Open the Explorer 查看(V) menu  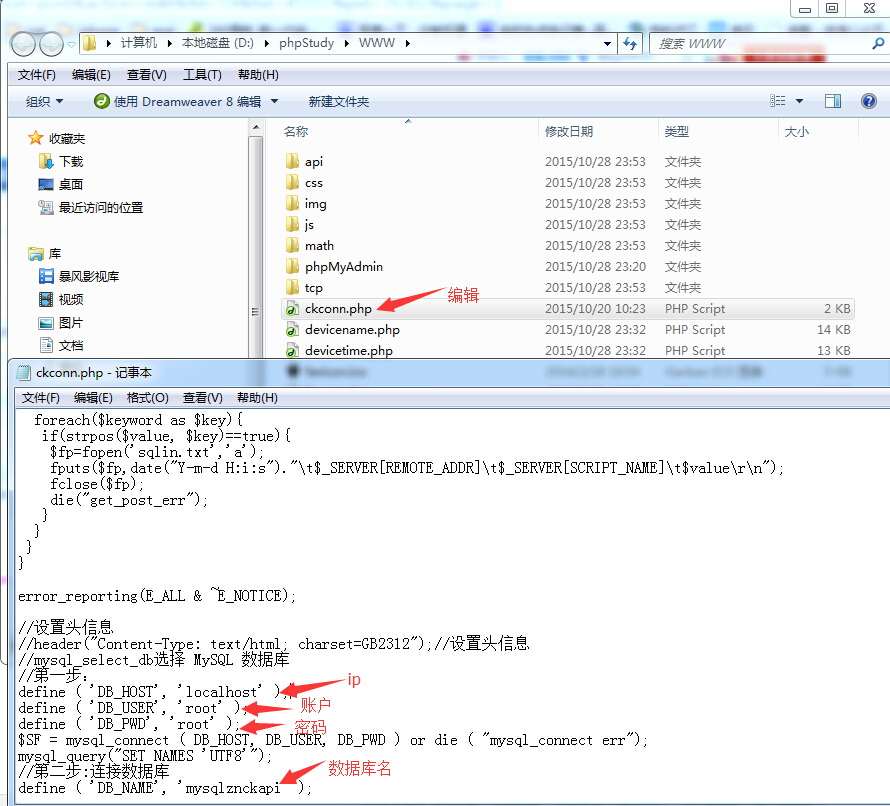[x=146, y=75]
